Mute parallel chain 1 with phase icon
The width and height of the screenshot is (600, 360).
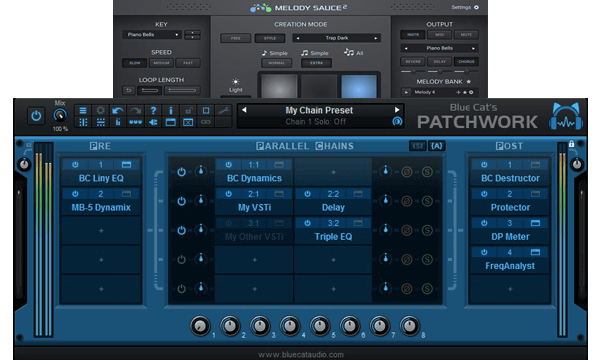(406, 172)
